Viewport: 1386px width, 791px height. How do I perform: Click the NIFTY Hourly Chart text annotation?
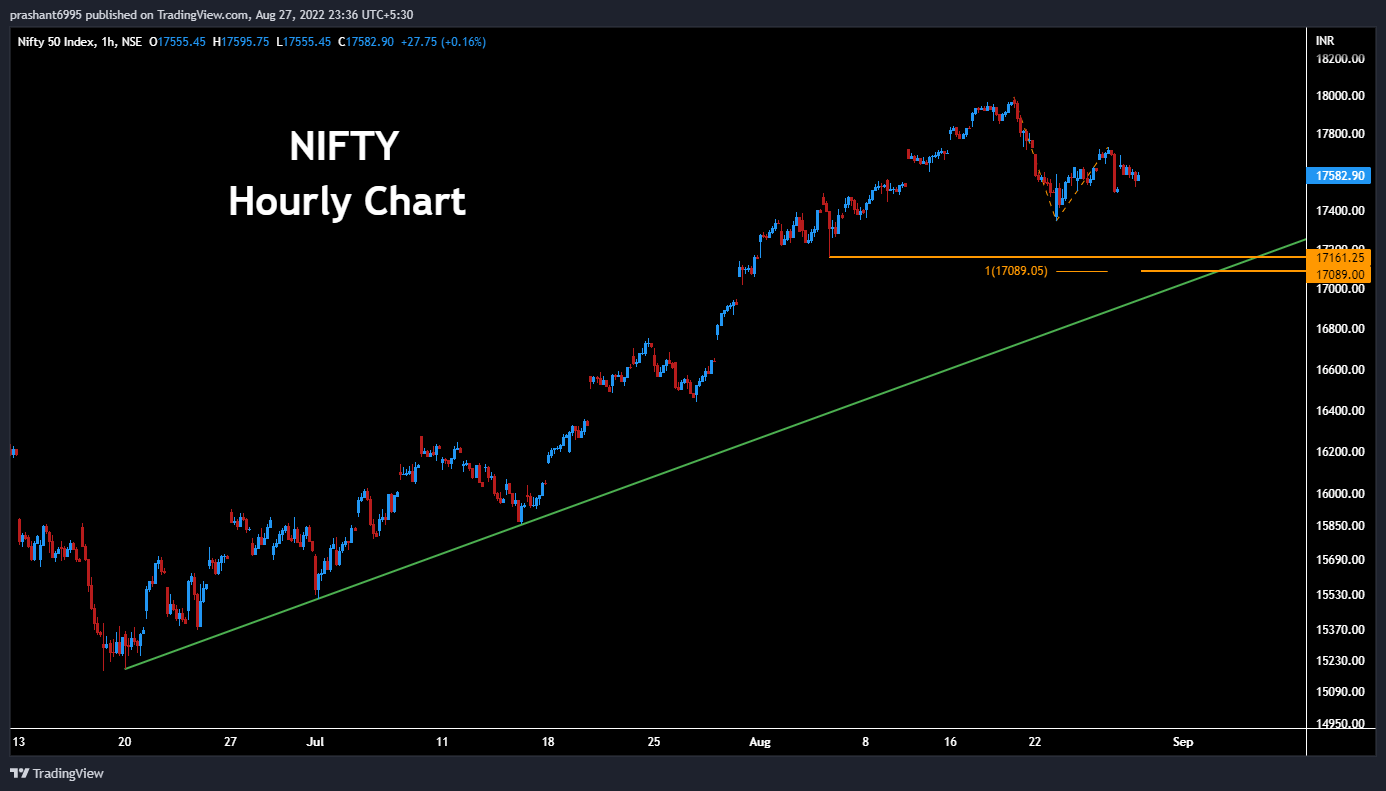(x=346, y=174)
